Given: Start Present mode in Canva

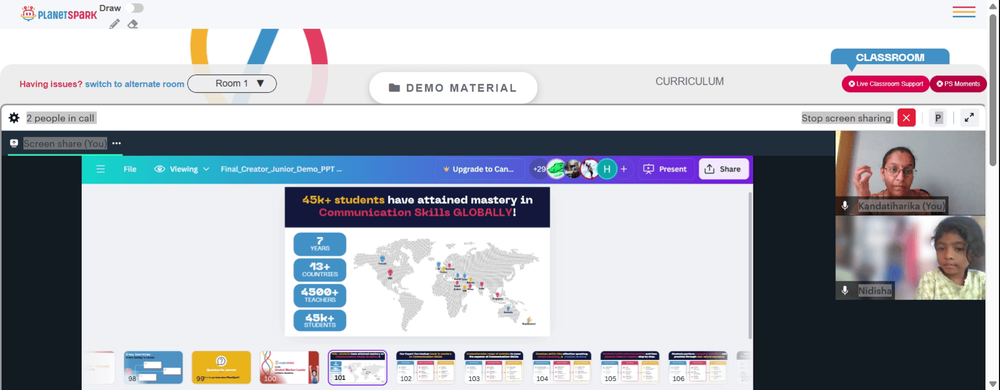Looking at the screenshot, I should (x=666, y=169).
